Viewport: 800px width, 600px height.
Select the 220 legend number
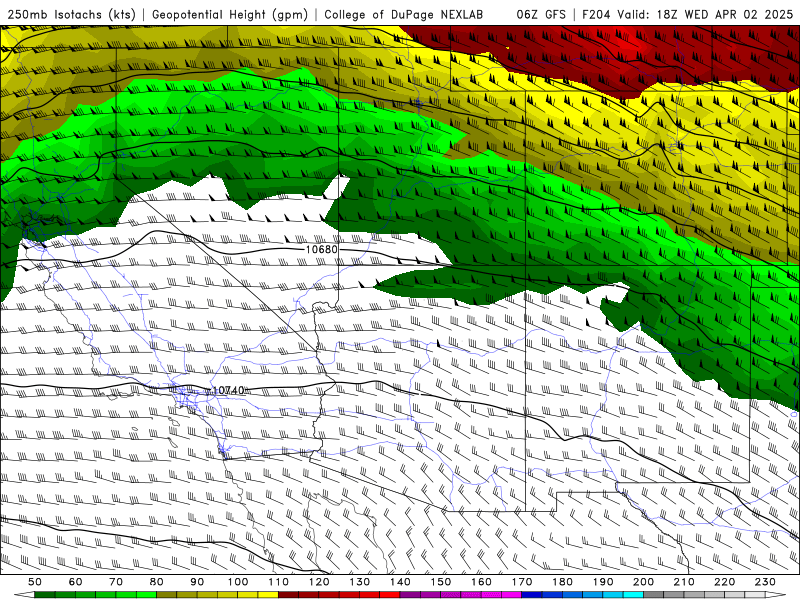(724, 582)
